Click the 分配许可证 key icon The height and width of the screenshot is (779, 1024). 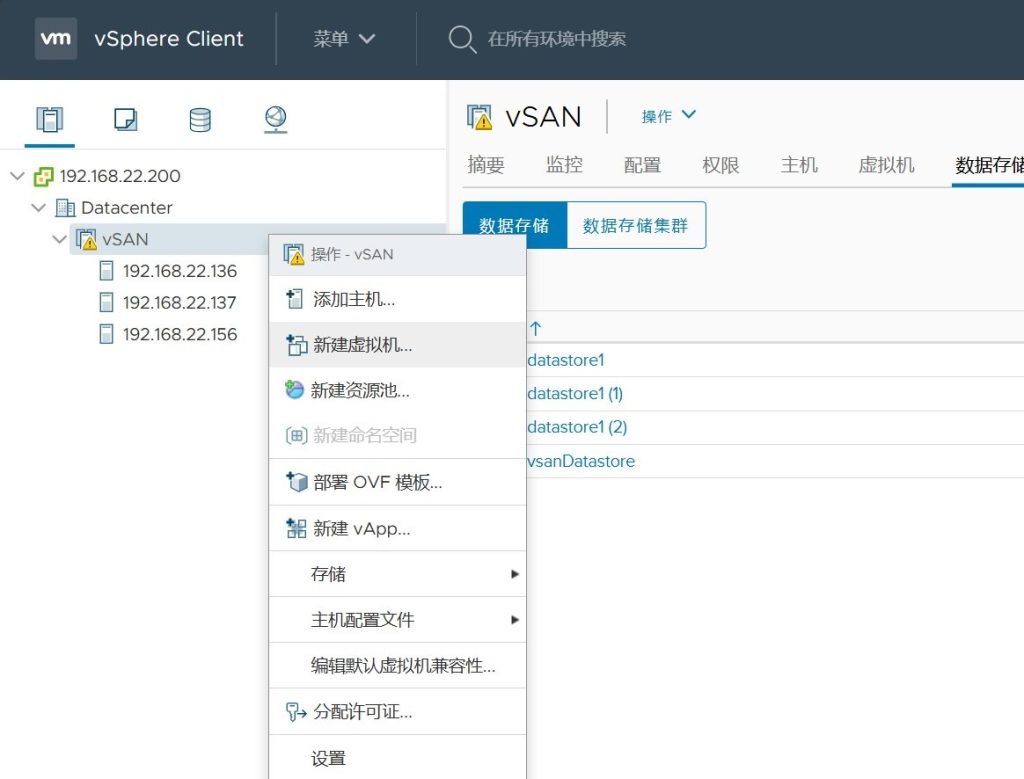(296, 711)
